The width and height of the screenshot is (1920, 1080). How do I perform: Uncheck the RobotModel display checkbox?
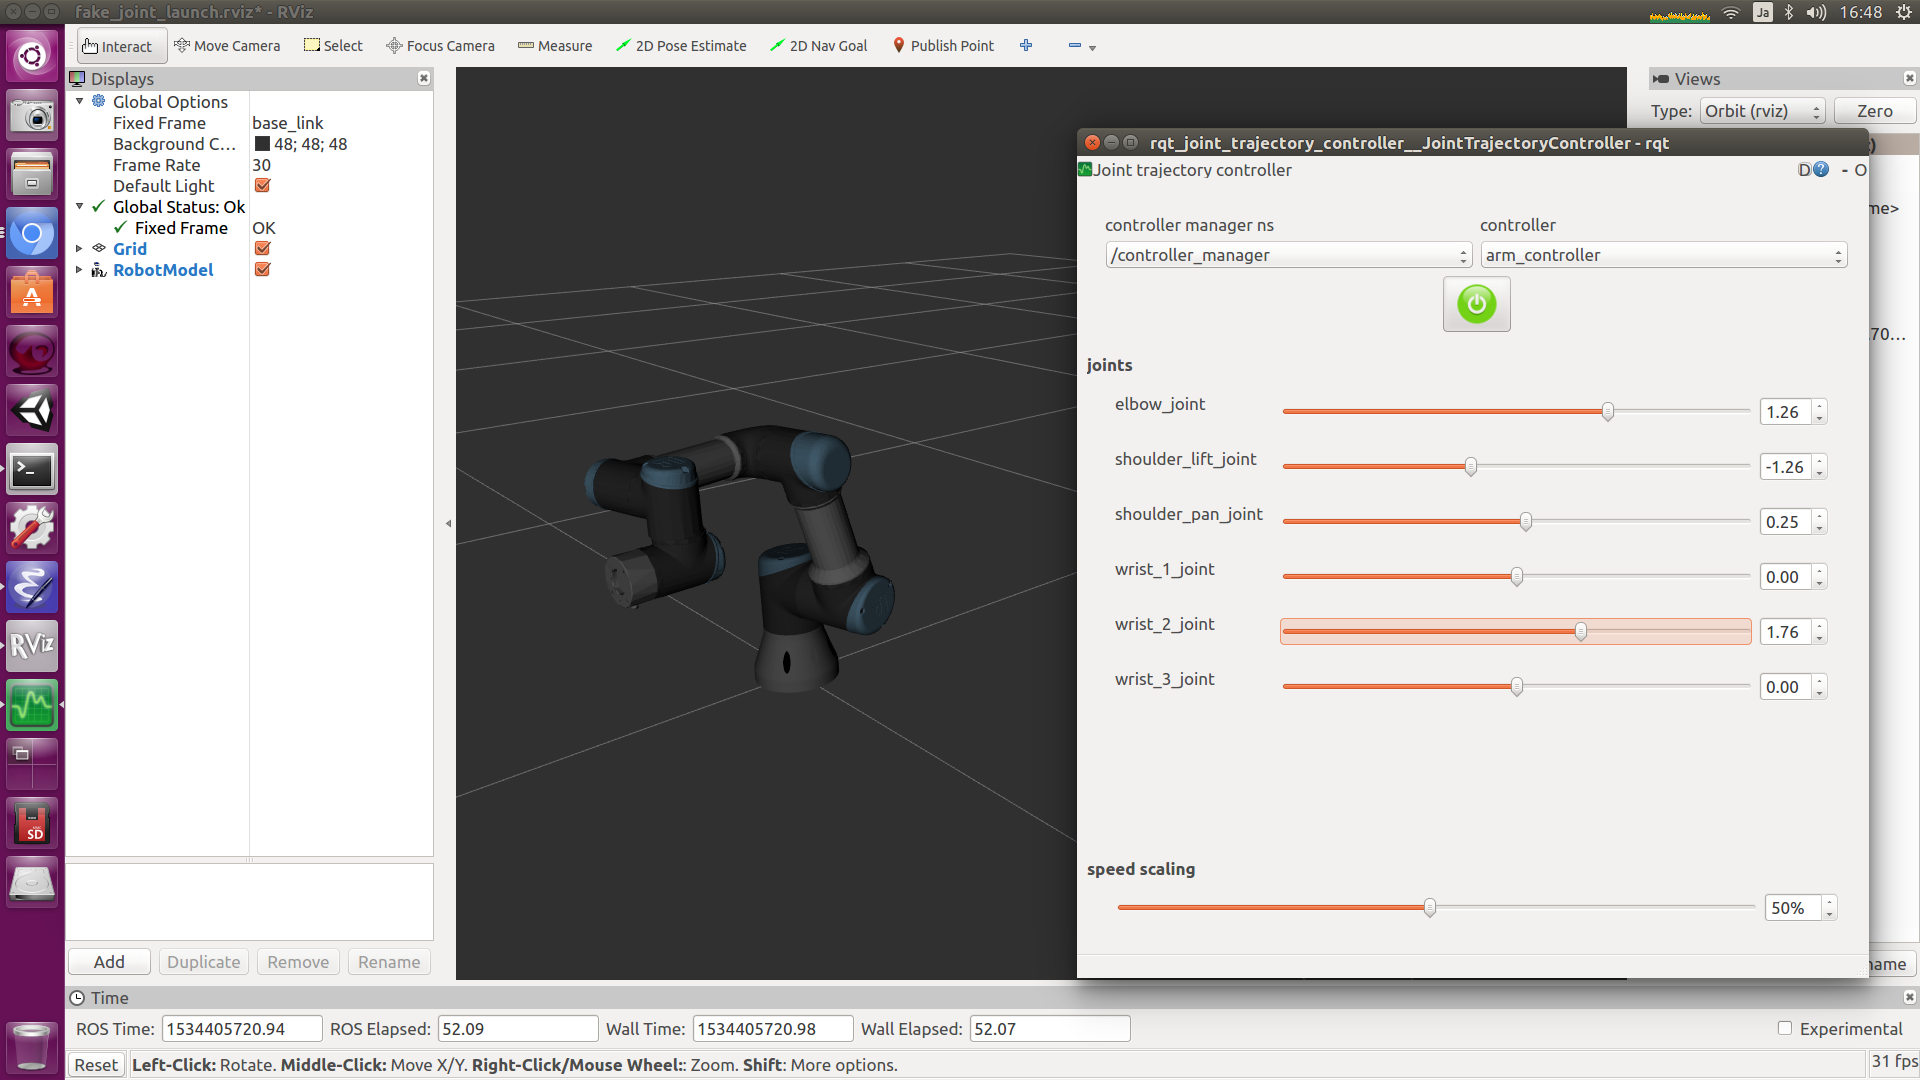(263, 270)
